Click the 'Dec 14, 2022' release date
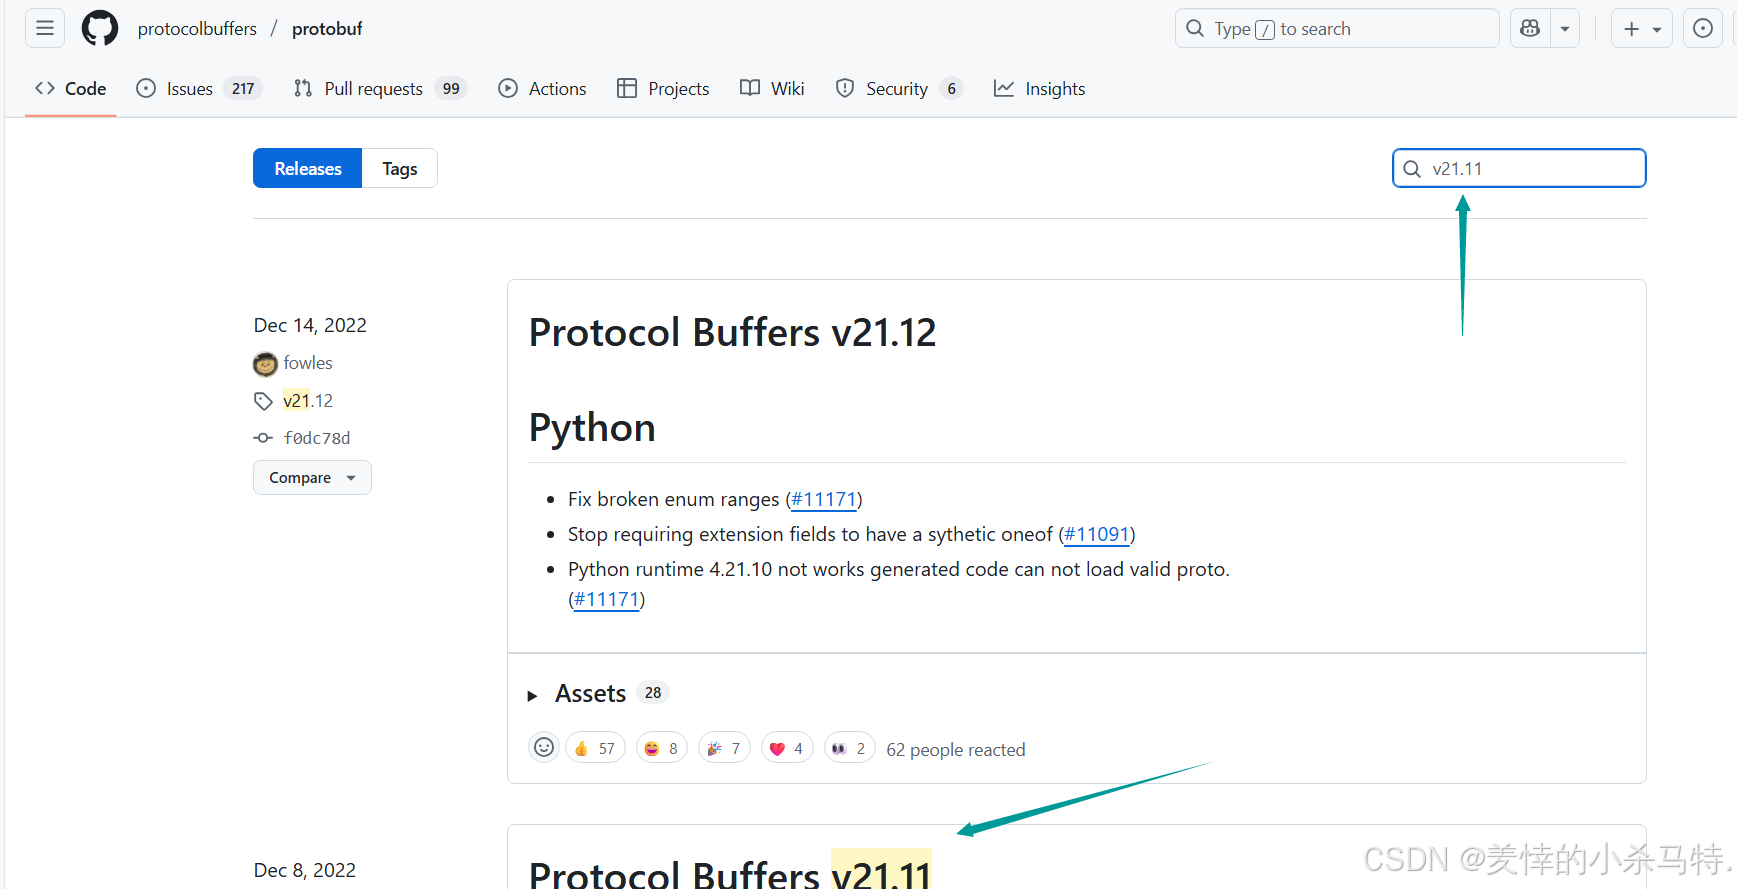This screenshot has height=889, width=1737. pos(310,325)
